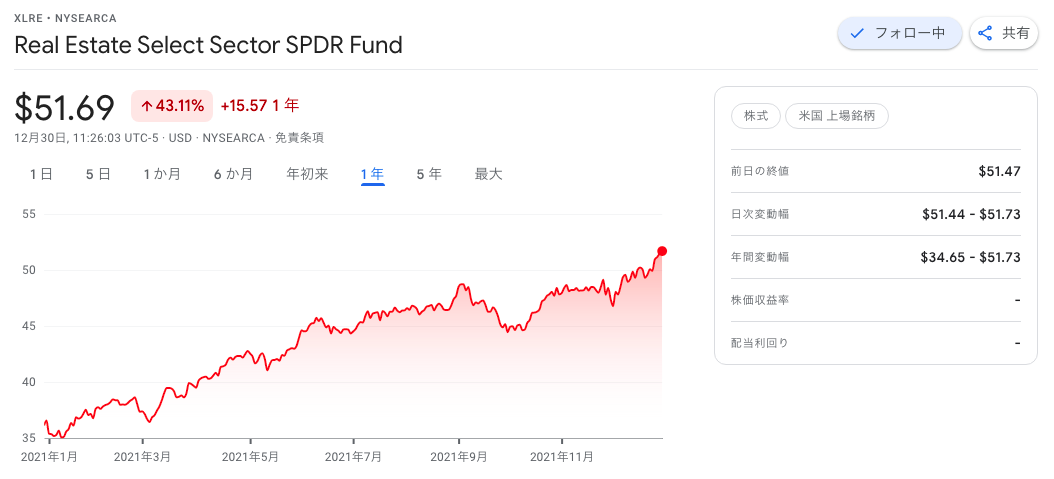The image size is (1054, 479).
Task: Click the XLRE • NYSEARCA ticker label
Action: point(65,18)
